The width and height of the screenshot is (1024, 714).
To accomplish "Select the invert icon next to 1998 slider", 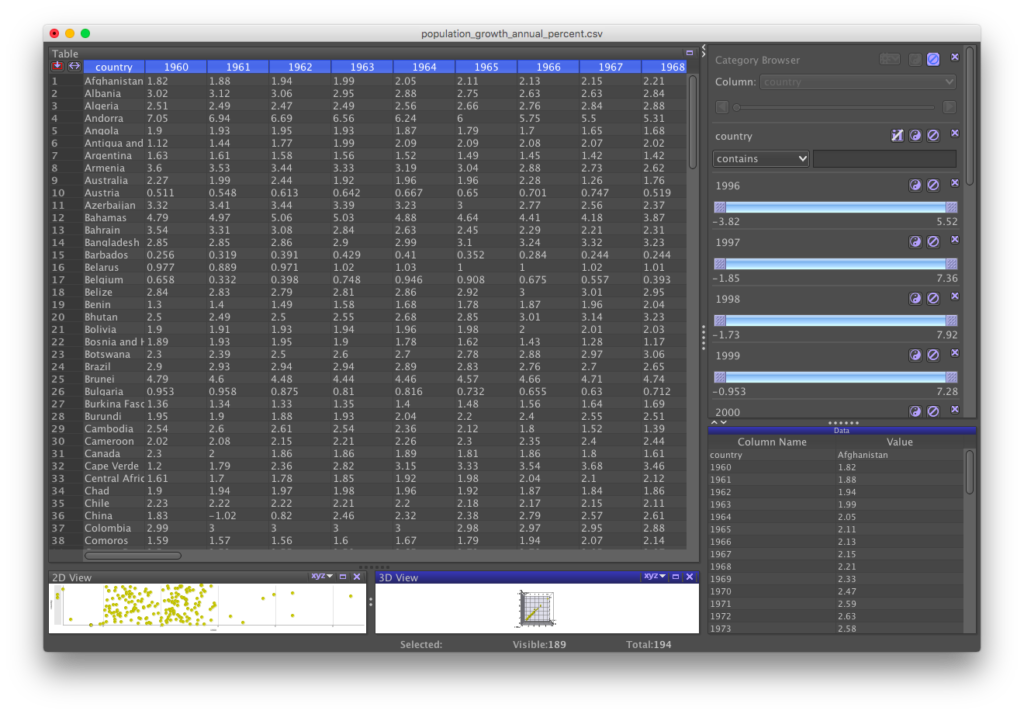I will [916, 297].
